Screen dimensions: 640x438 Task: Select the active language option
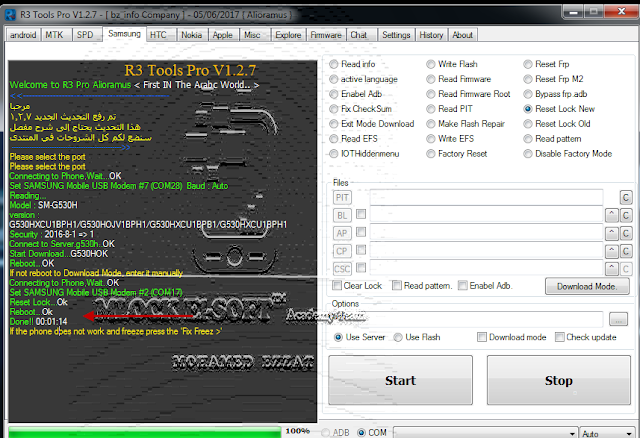click(334, 79)
